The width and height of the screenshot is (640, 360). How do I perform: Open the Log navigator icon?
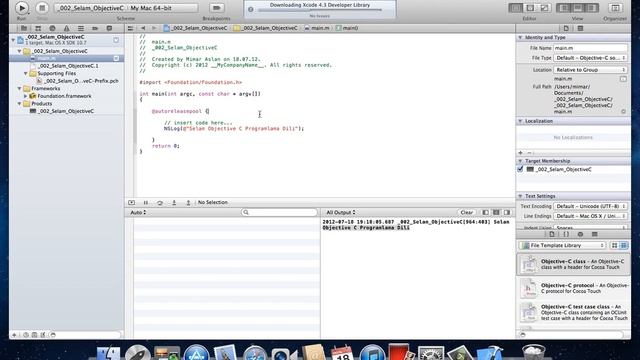point(109,28)
